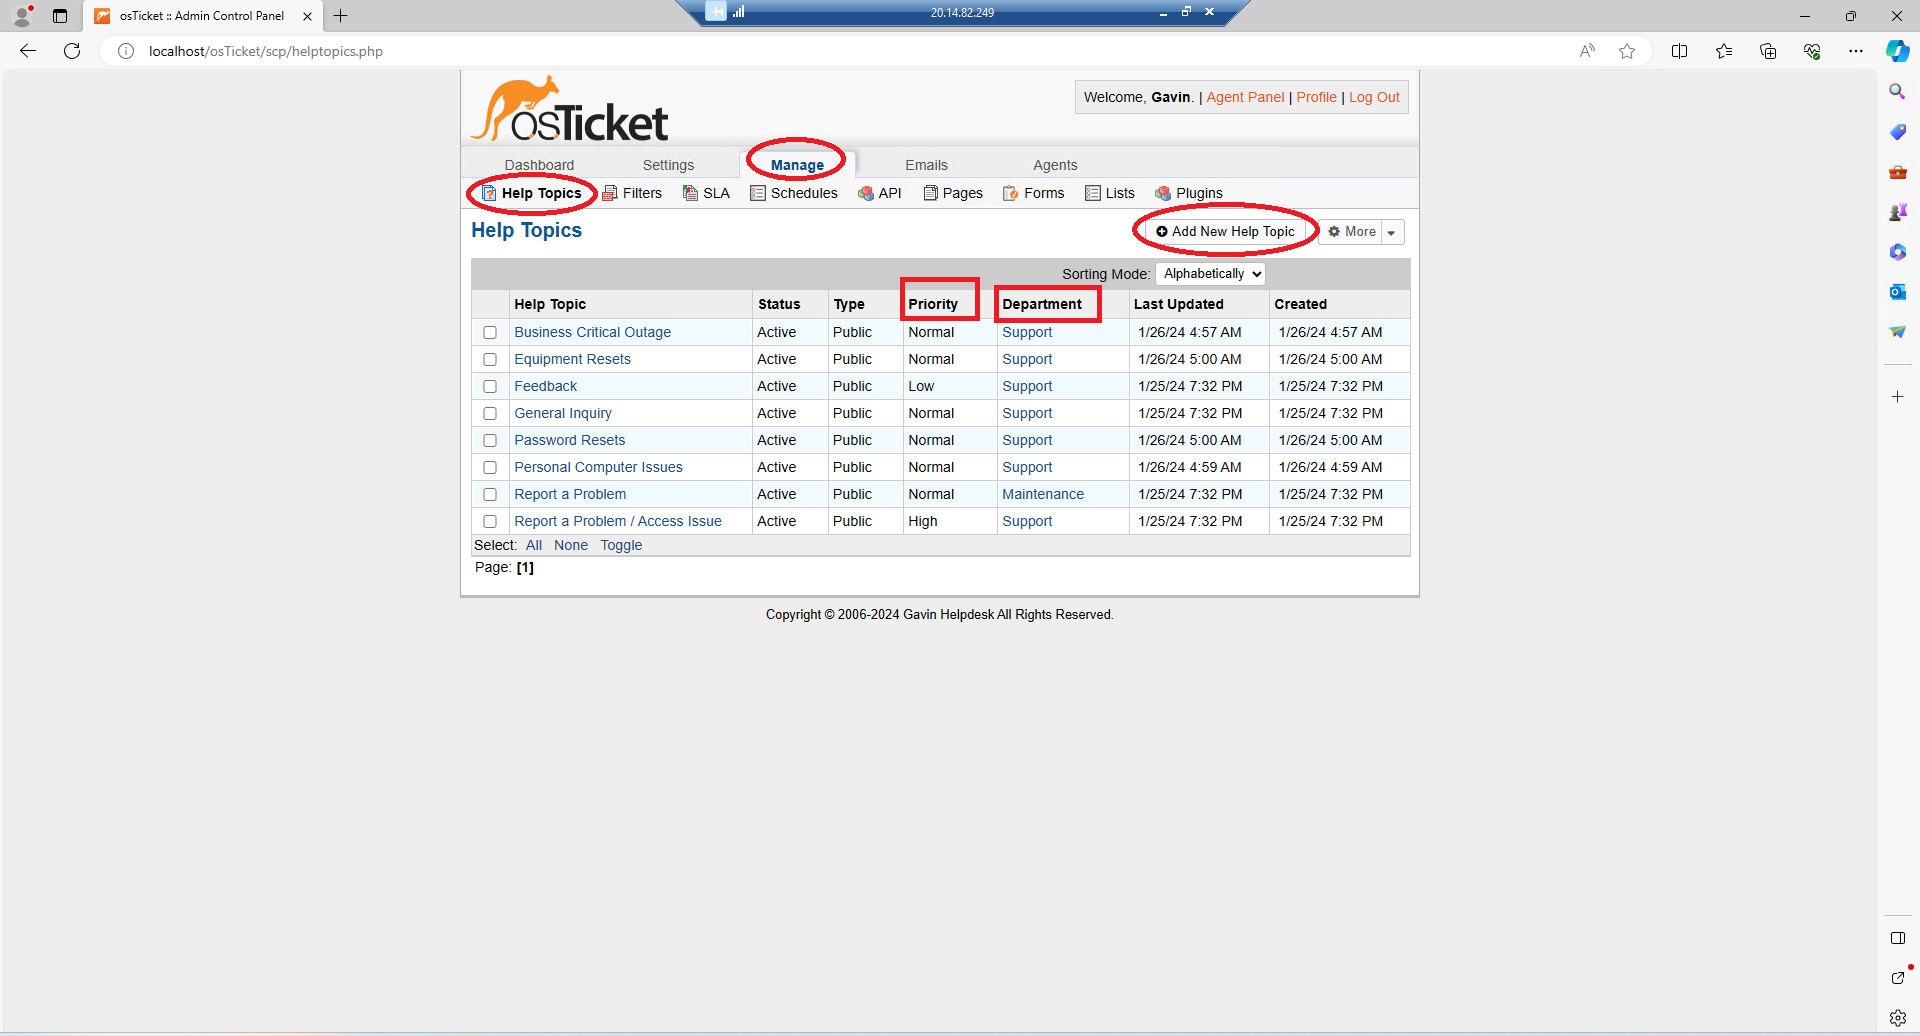This screenshot has width=1920, height=1036.
Task: Click the Log Out link
Action: [1374, 97]
